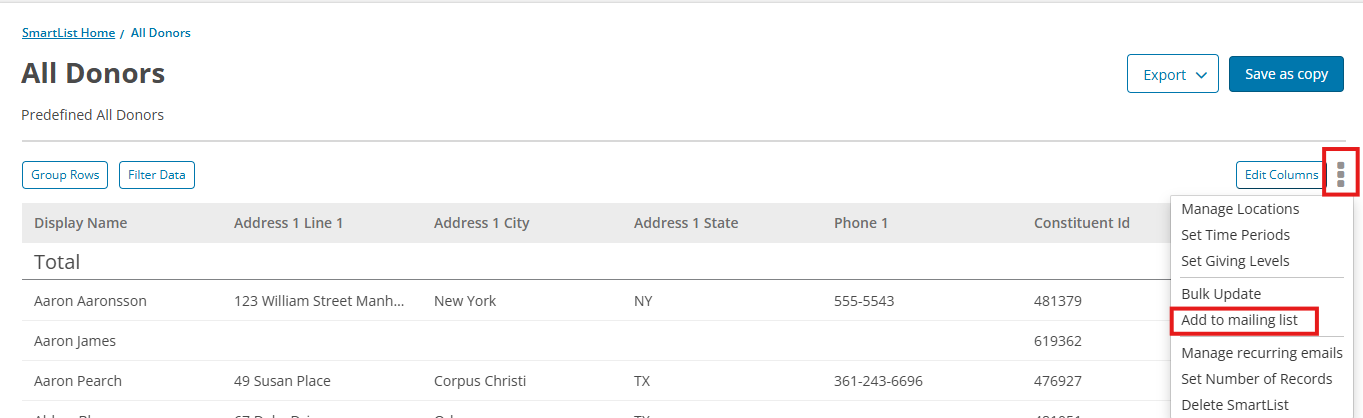Select the All Donors breadcrumb link
Image resolution: width=1363 pixels, height=418 pixels.
click(161, 33)
